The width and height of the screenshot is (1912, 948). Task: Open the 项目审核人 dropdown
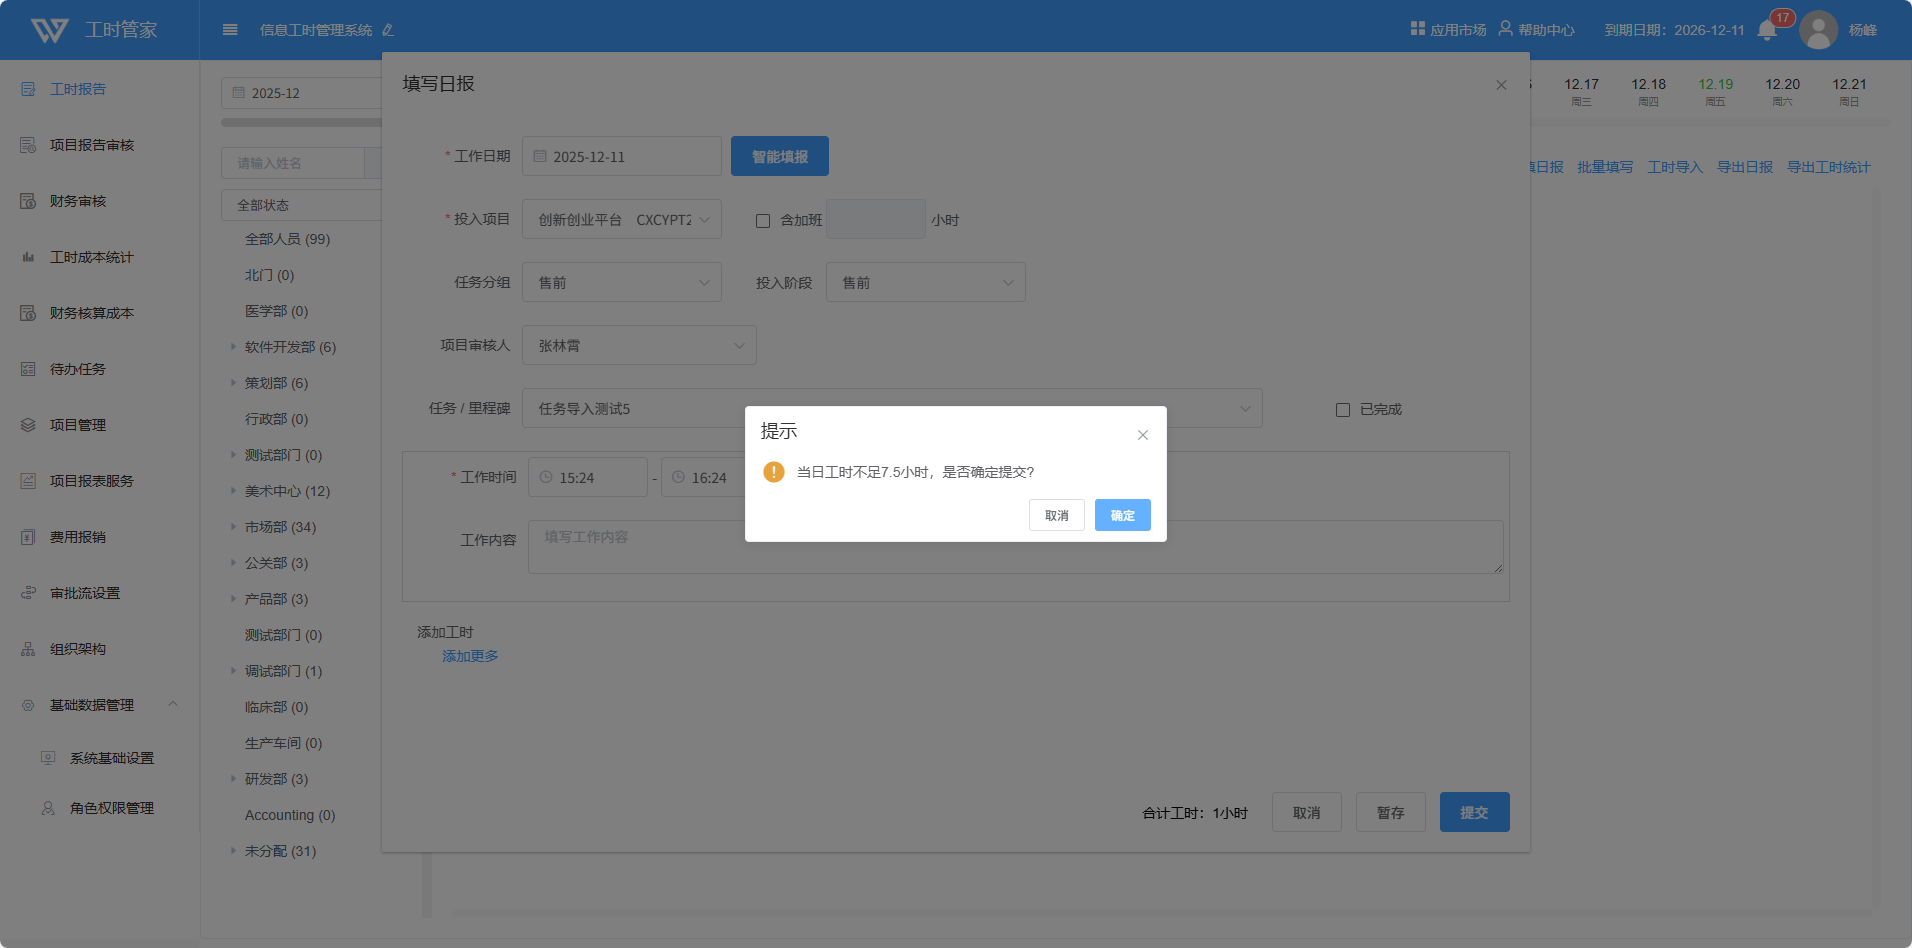[638, 346]
